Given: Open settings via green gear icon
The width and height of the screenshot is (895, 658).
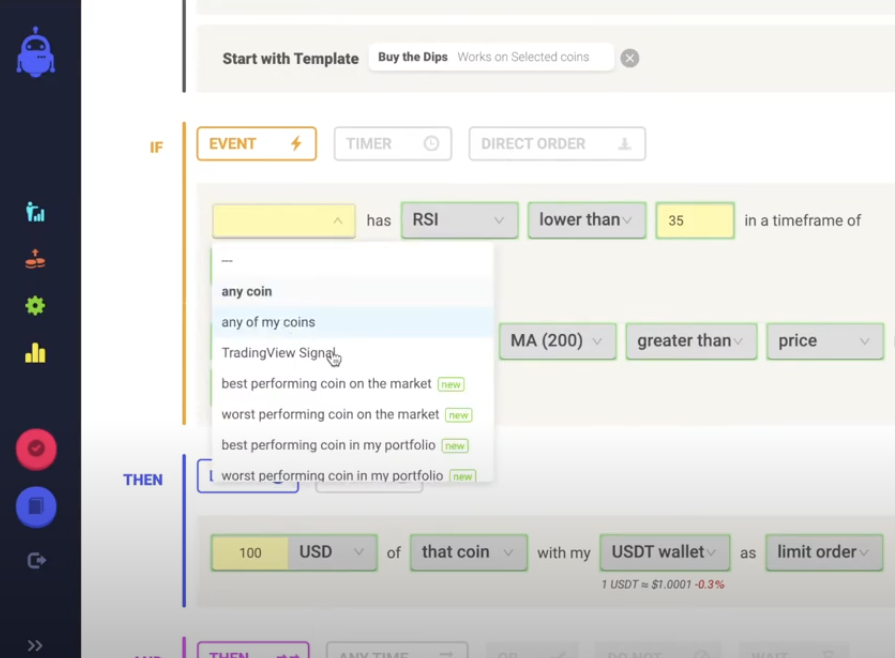Looking at the screenshot, I should (x=35, y=306).
